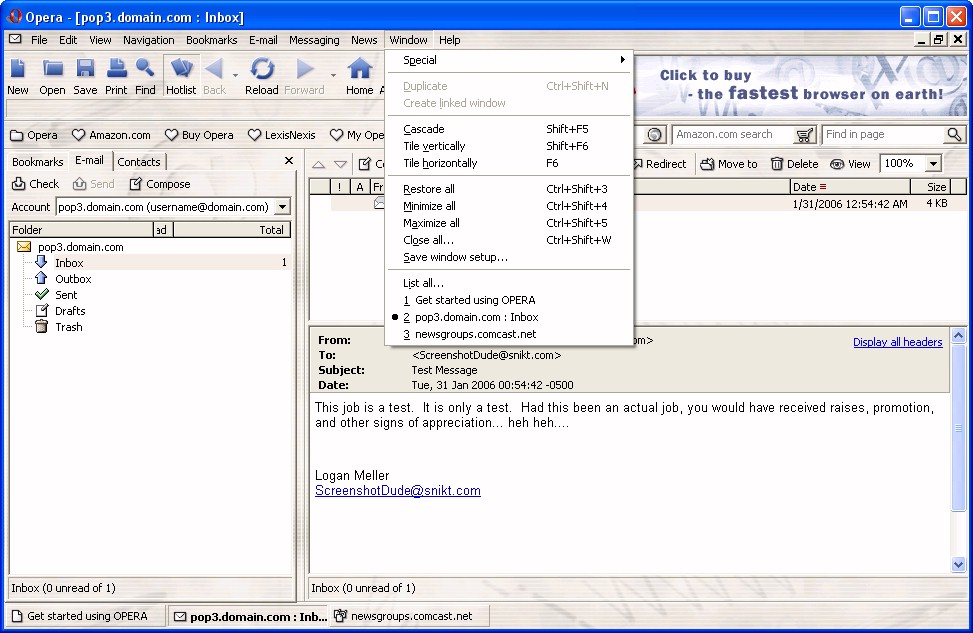
Task: Click the Save toolbar icon
Action: (85, 76)
